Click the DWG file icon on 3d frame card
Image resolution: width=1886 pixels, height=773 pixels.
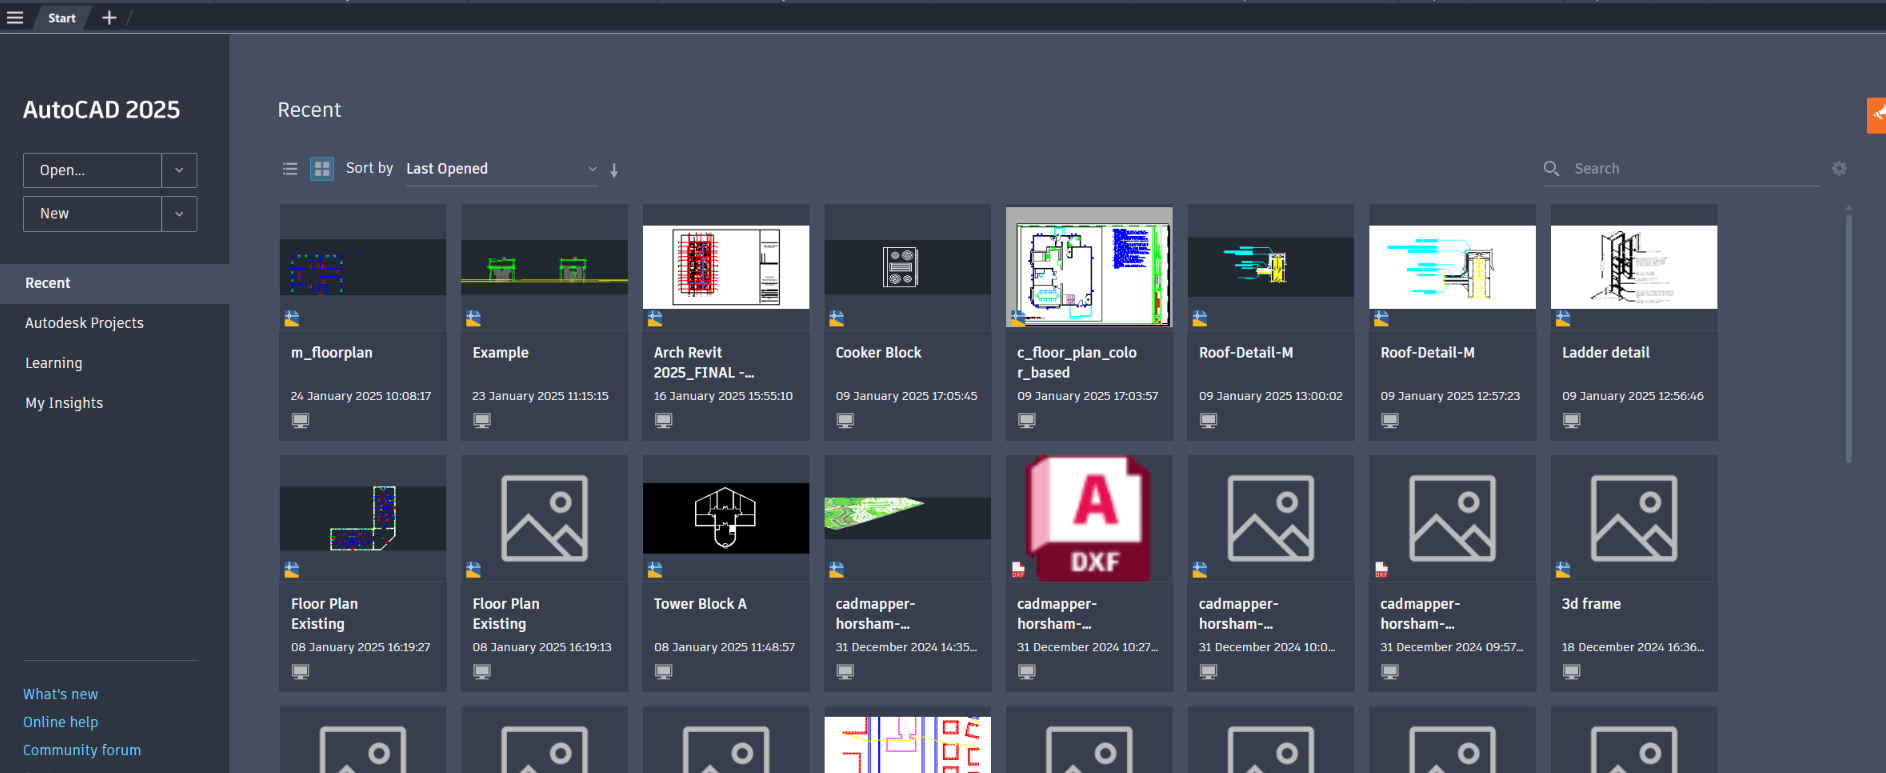click(x=1563, y=570)
